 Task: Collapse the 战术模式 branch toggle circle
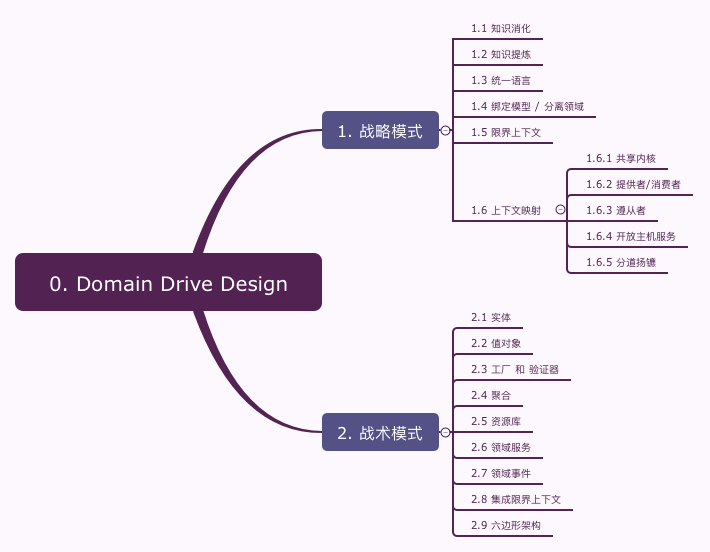[x=446, y=433]
